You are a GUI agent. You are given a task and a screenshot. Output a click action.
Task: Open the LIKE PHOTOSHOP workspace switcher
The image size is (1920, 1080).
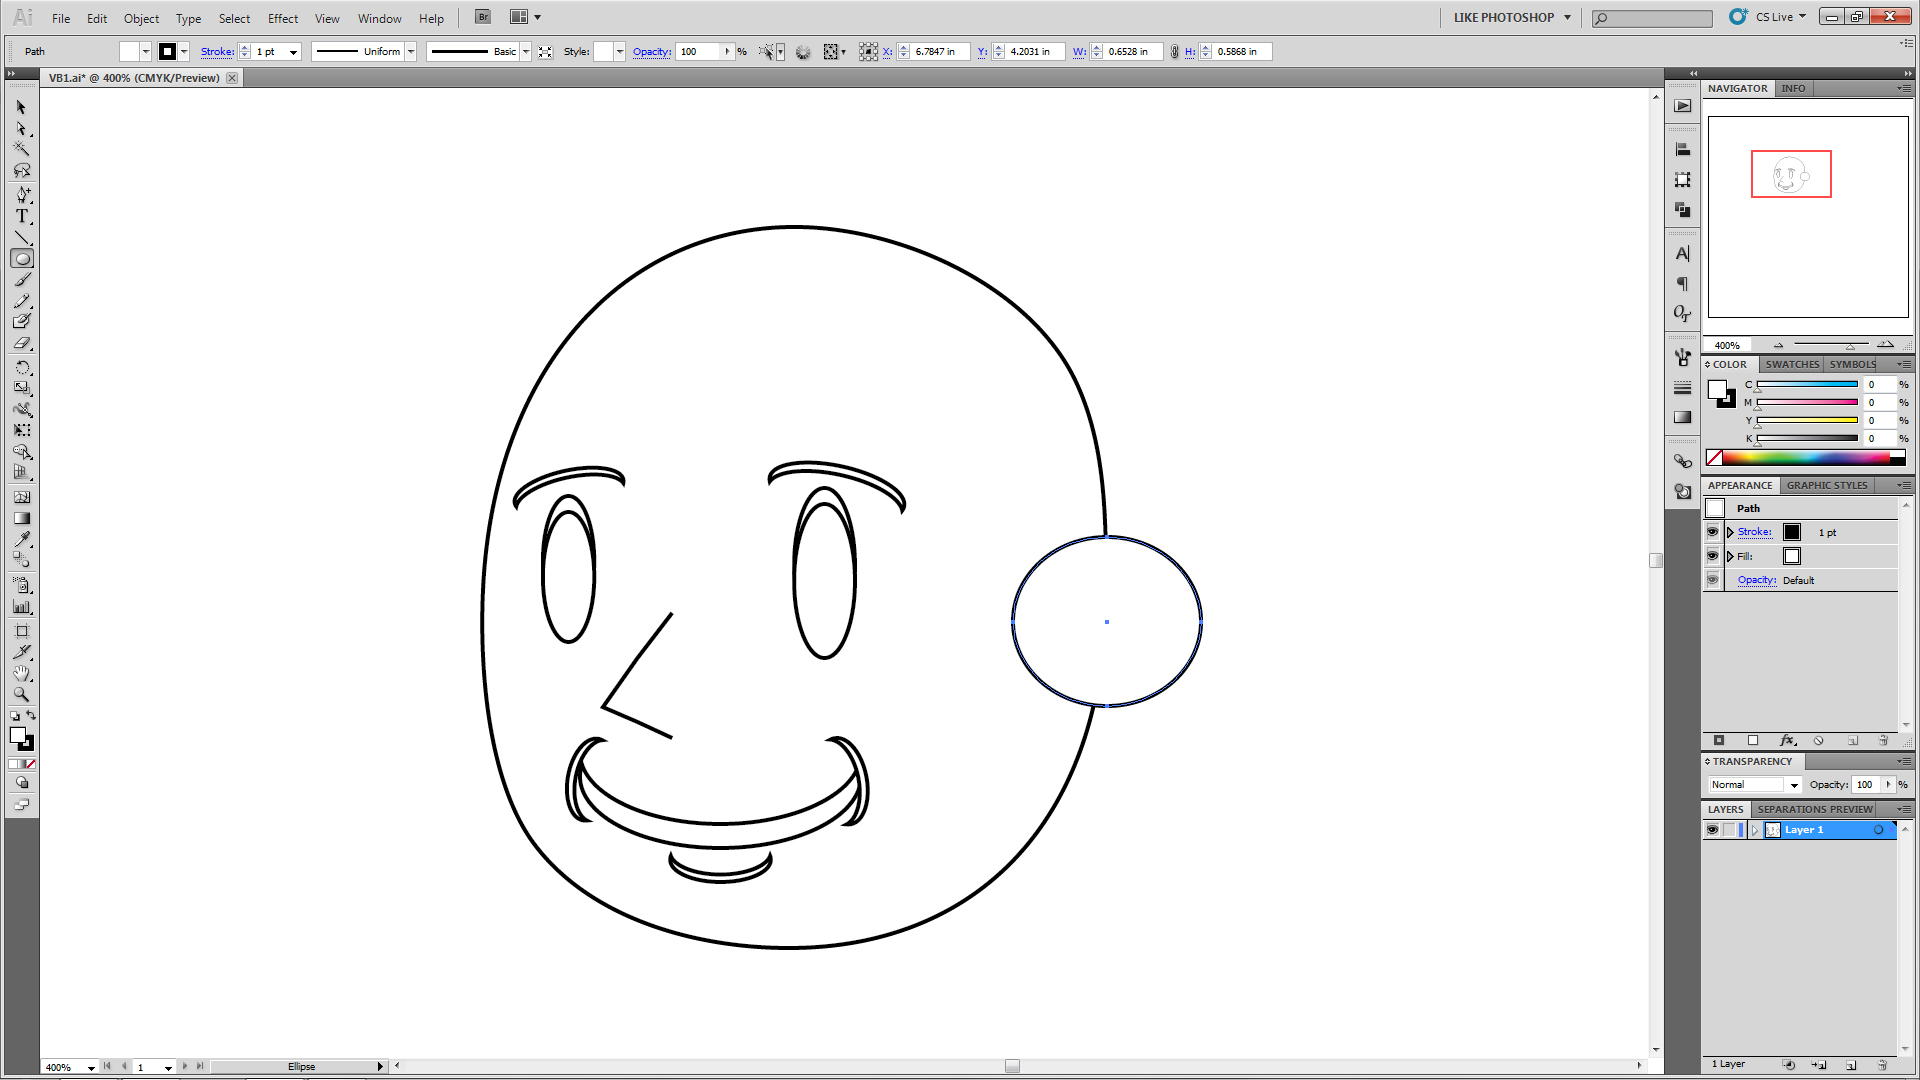point(1512,18)
